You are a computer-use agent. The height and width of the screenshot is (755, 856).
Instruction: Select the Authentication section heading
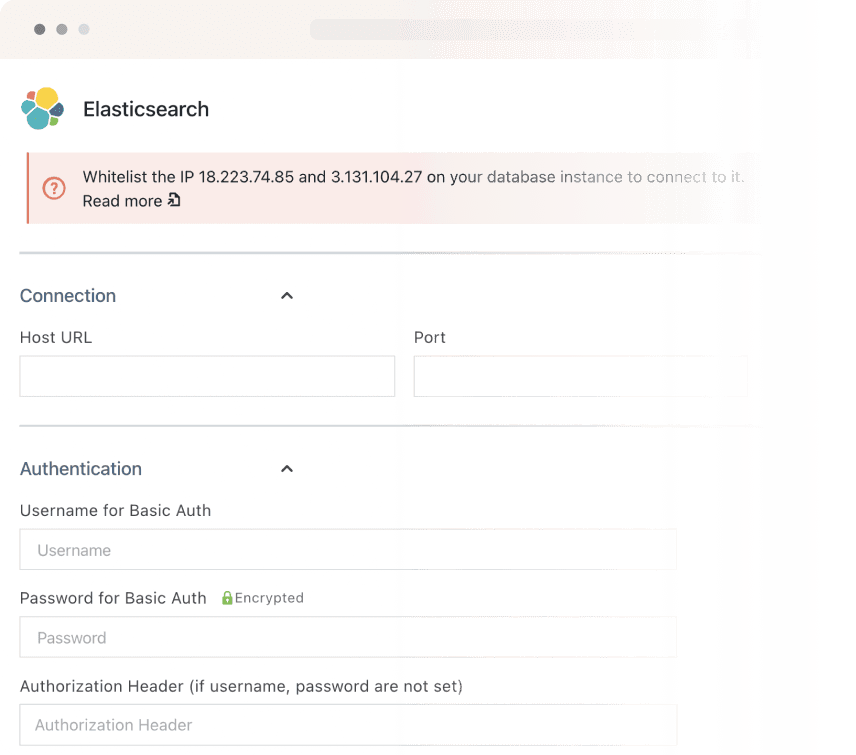[x=80, y=468]
